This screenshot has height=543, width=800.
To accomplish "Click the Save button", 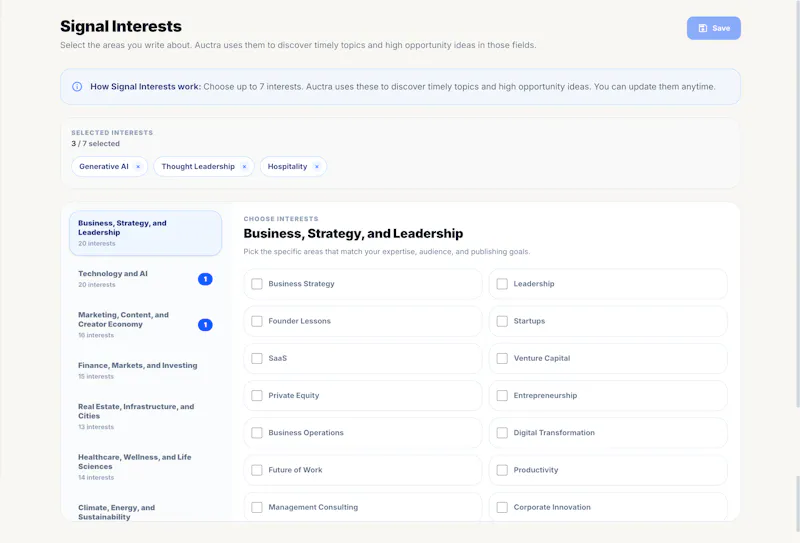I will [713, 28].
